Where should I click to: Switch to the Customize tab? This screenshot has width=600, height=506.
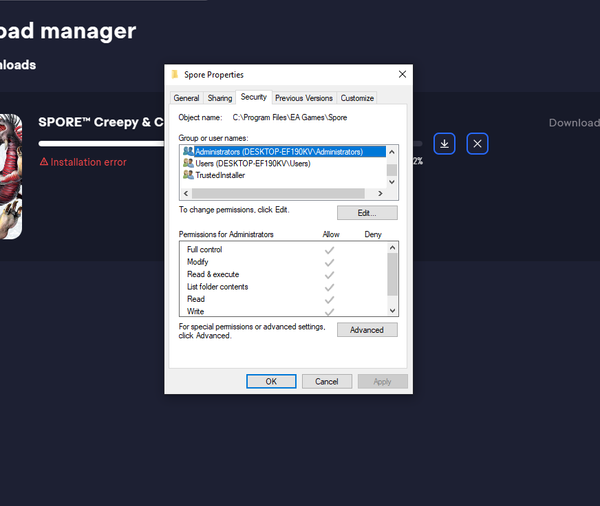pos(357,98)
